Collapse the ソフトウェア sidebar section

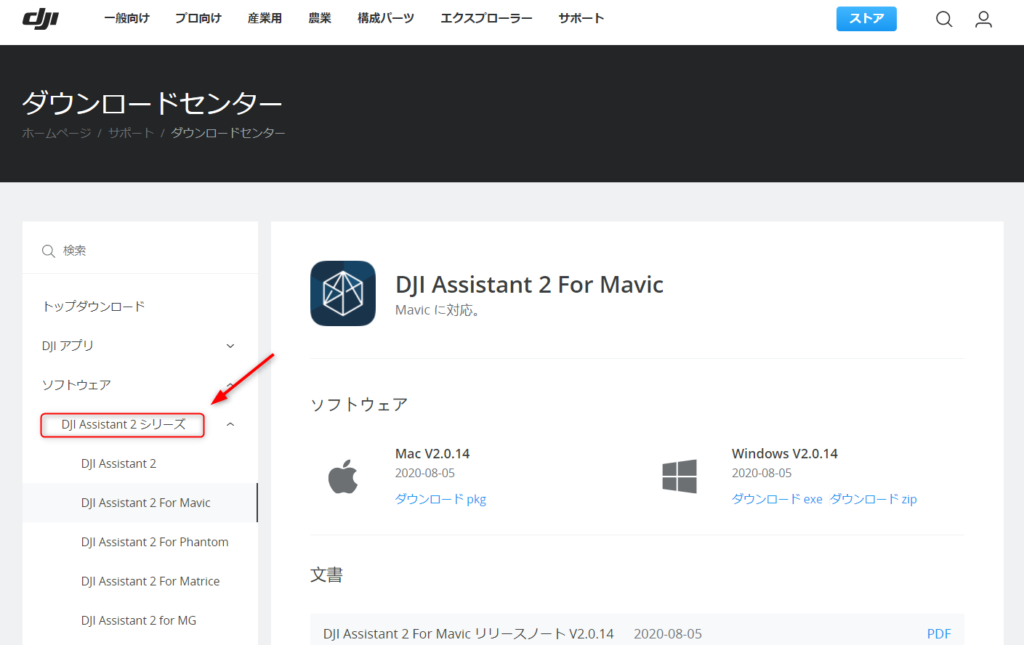(230, 385)
